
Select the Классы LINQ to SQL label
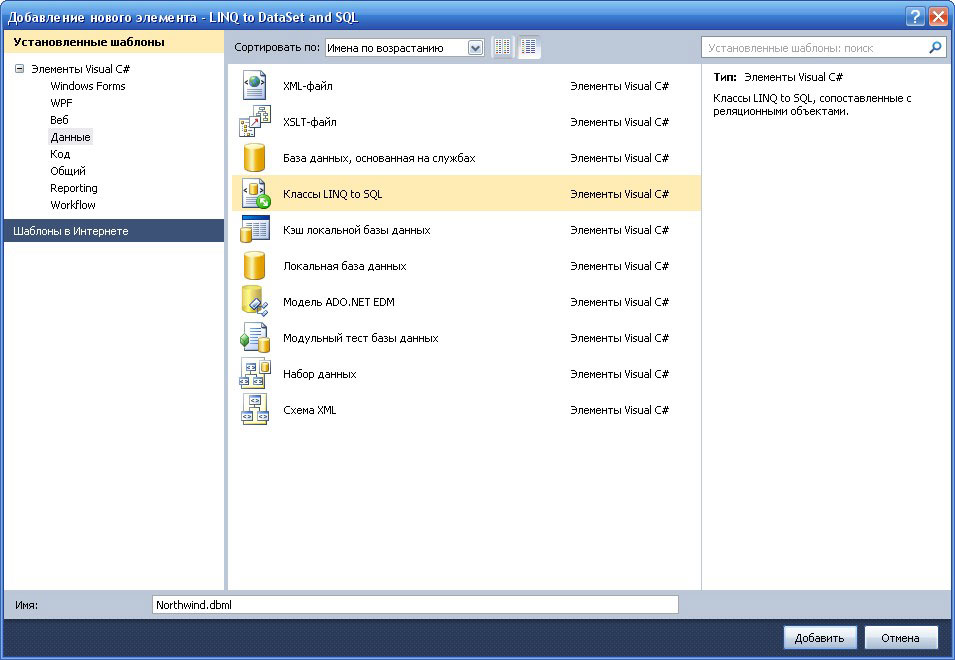(x=333, y=194)
